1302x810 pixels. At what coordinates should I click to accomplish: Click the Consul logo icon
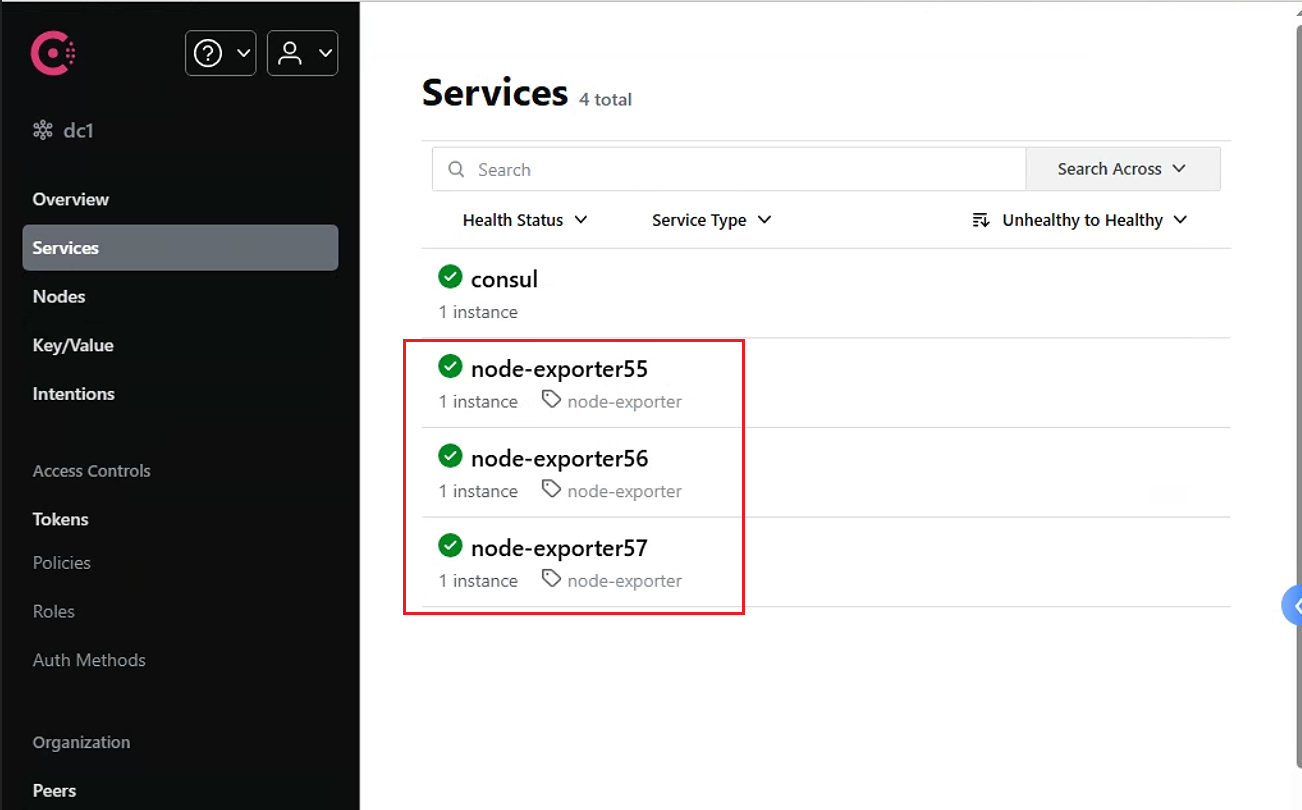(x=53, y=53)
